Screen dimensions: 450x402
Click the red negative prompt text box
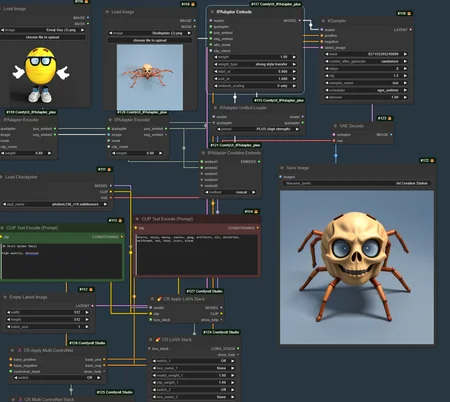(197, 255)
